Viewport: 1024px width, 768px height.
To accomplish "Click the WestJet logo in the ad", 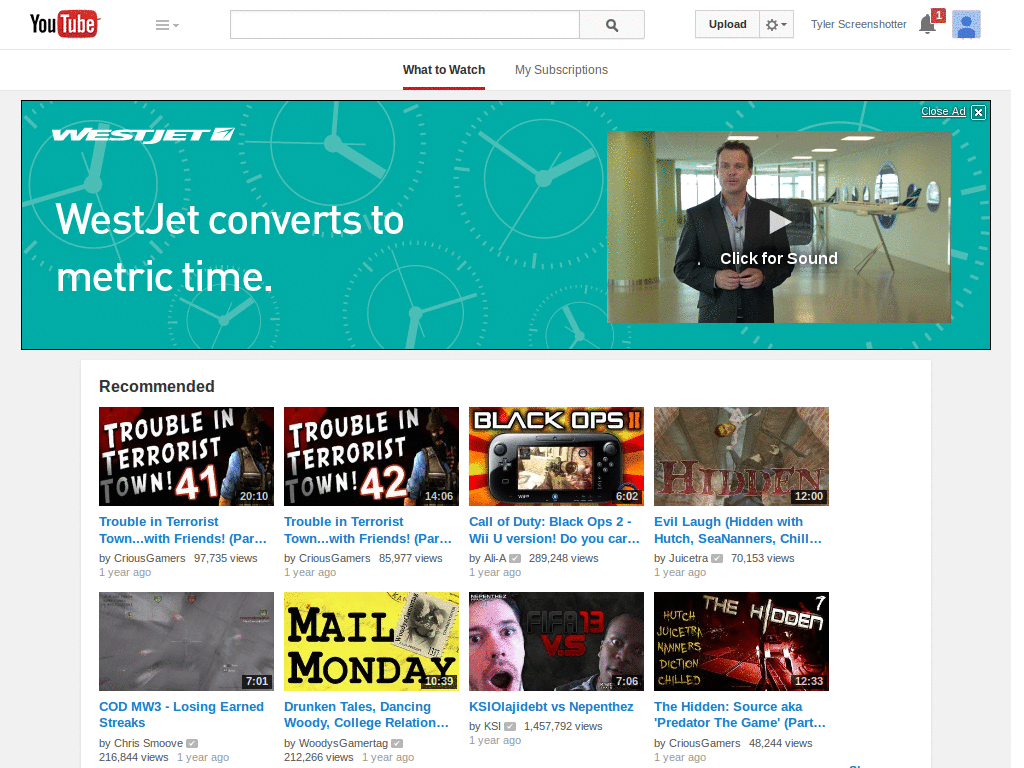I will click(142, 135).
